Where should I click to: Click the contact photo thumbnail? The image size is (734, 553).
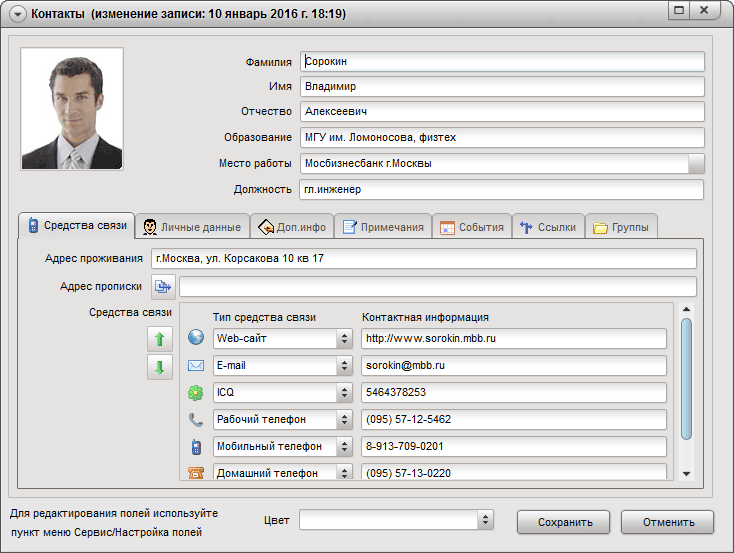(72, 109)
